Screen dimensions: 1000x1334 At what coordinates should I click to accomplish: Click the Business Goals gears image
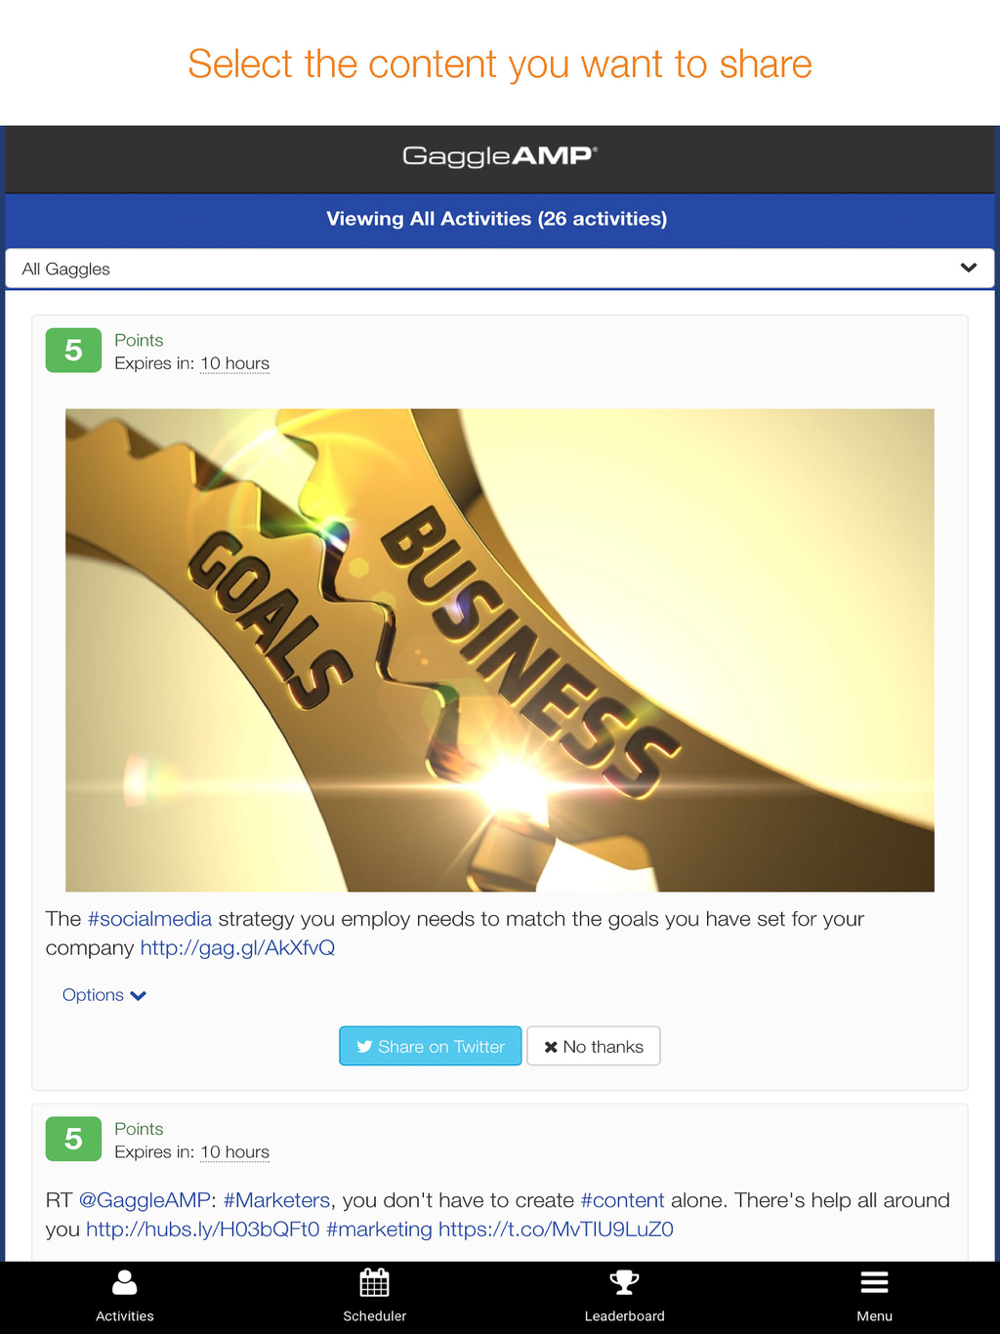tap(500, 650)
